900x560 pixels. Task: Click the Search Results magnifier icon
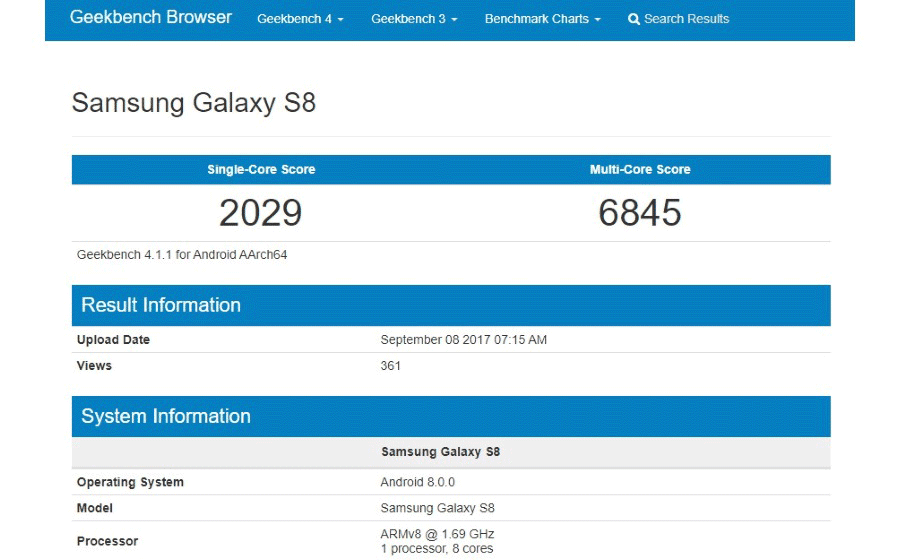[x=634, y=20]
